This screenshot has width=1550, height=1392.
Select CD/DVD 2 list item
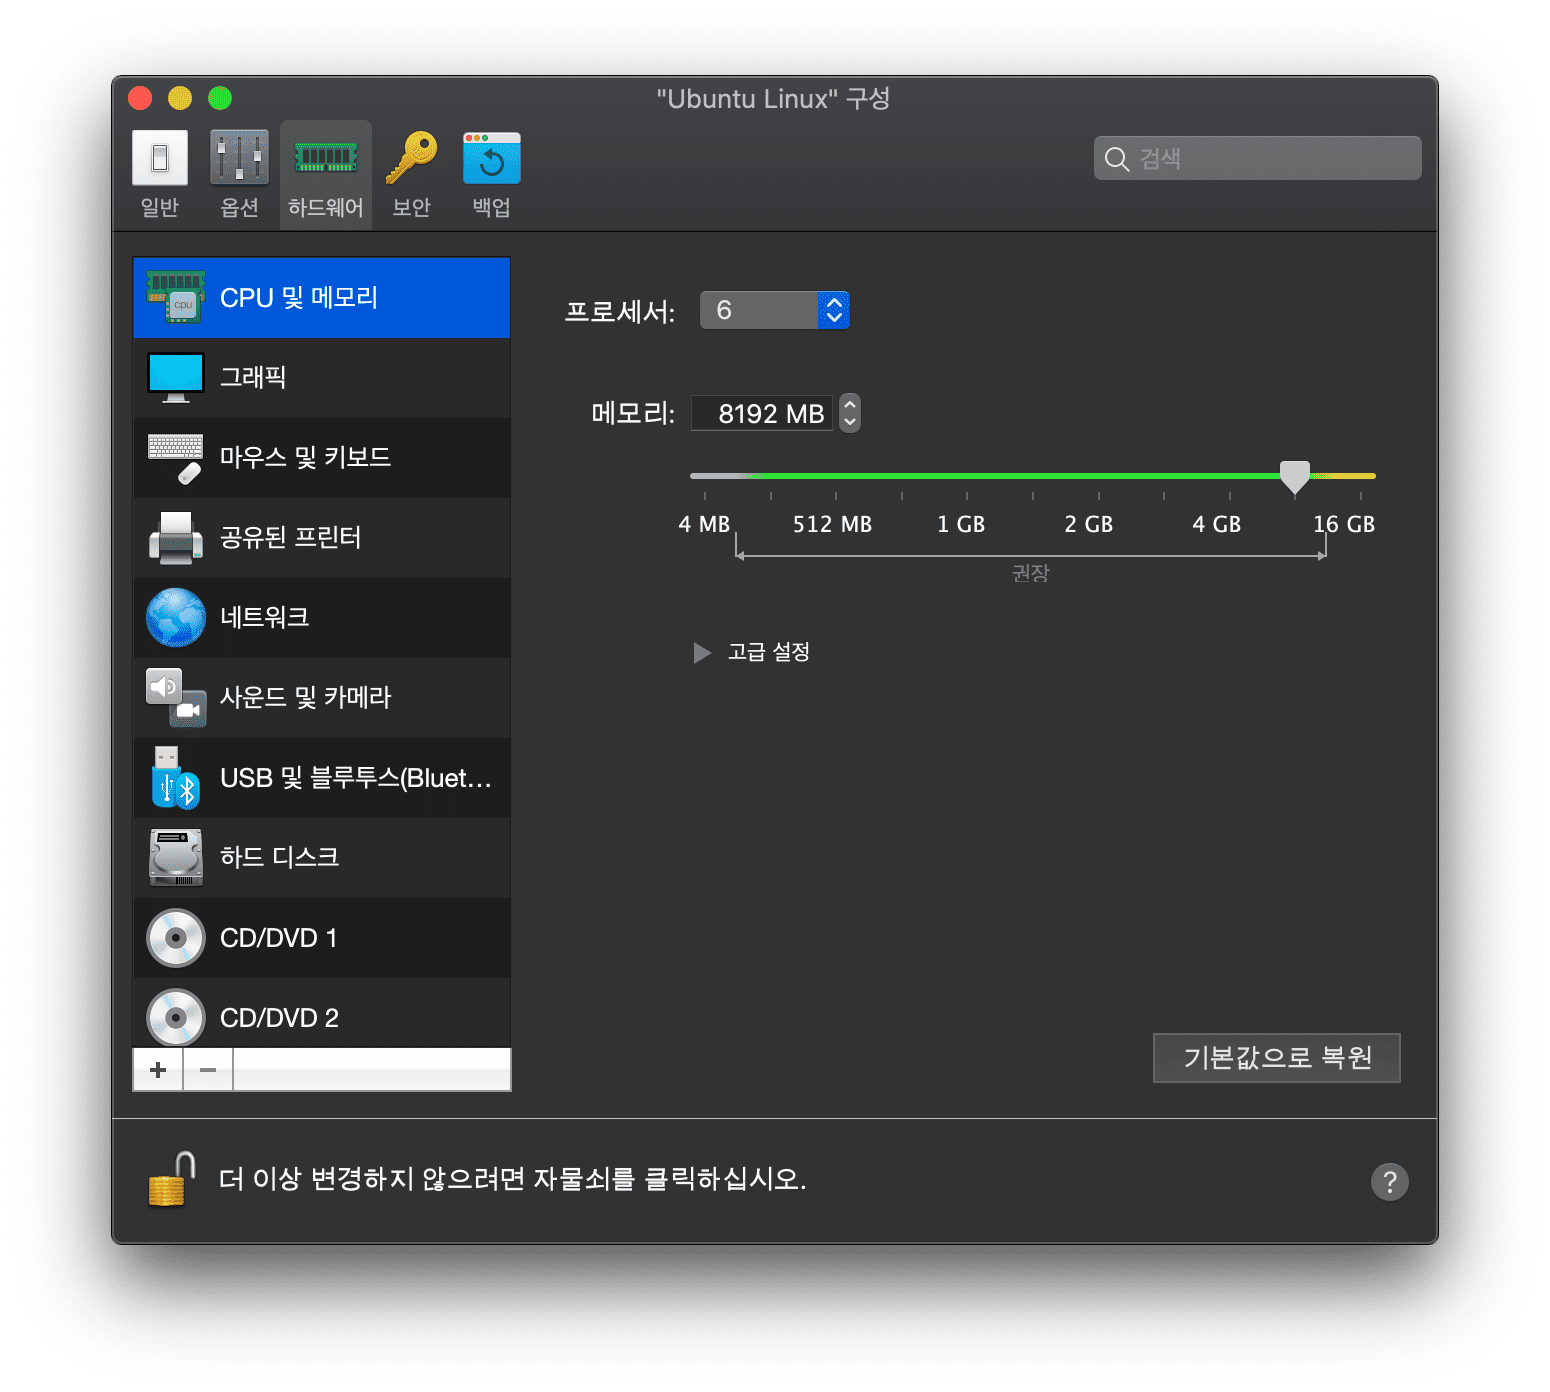322,1015
